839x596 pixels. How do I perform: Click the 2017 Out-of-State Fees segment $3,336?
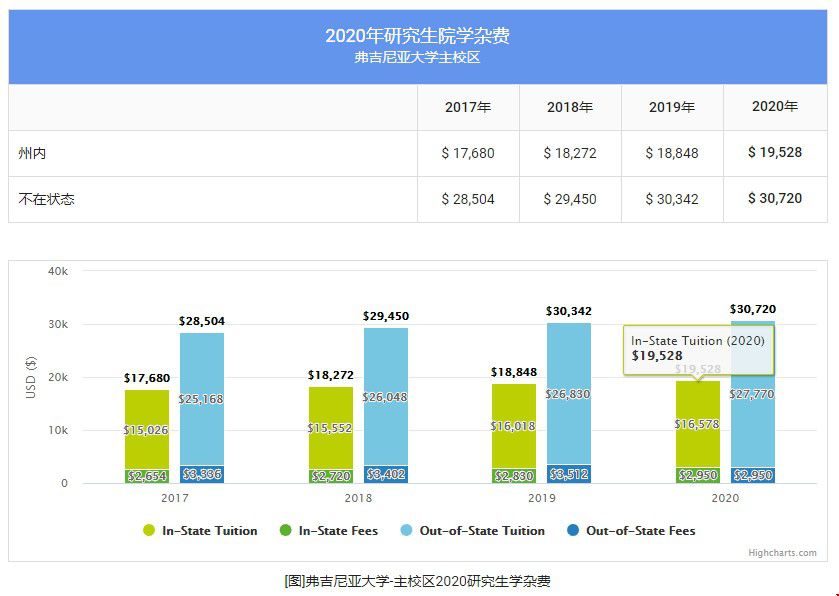tap(202, 475)
